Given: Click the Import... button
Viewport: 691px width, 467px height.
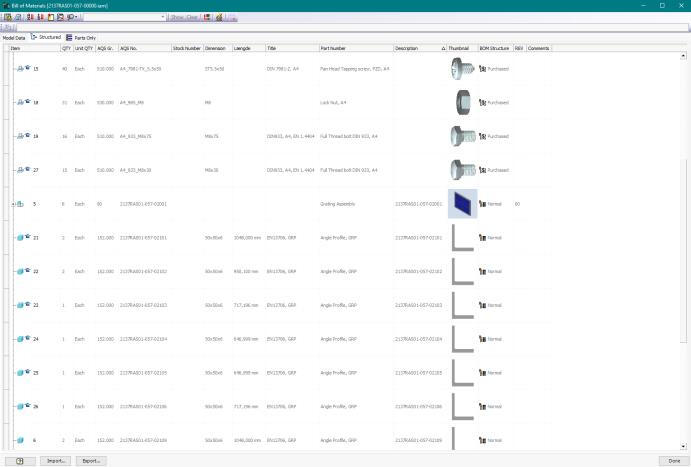Looking at the screenshot, I should point(56,460).
